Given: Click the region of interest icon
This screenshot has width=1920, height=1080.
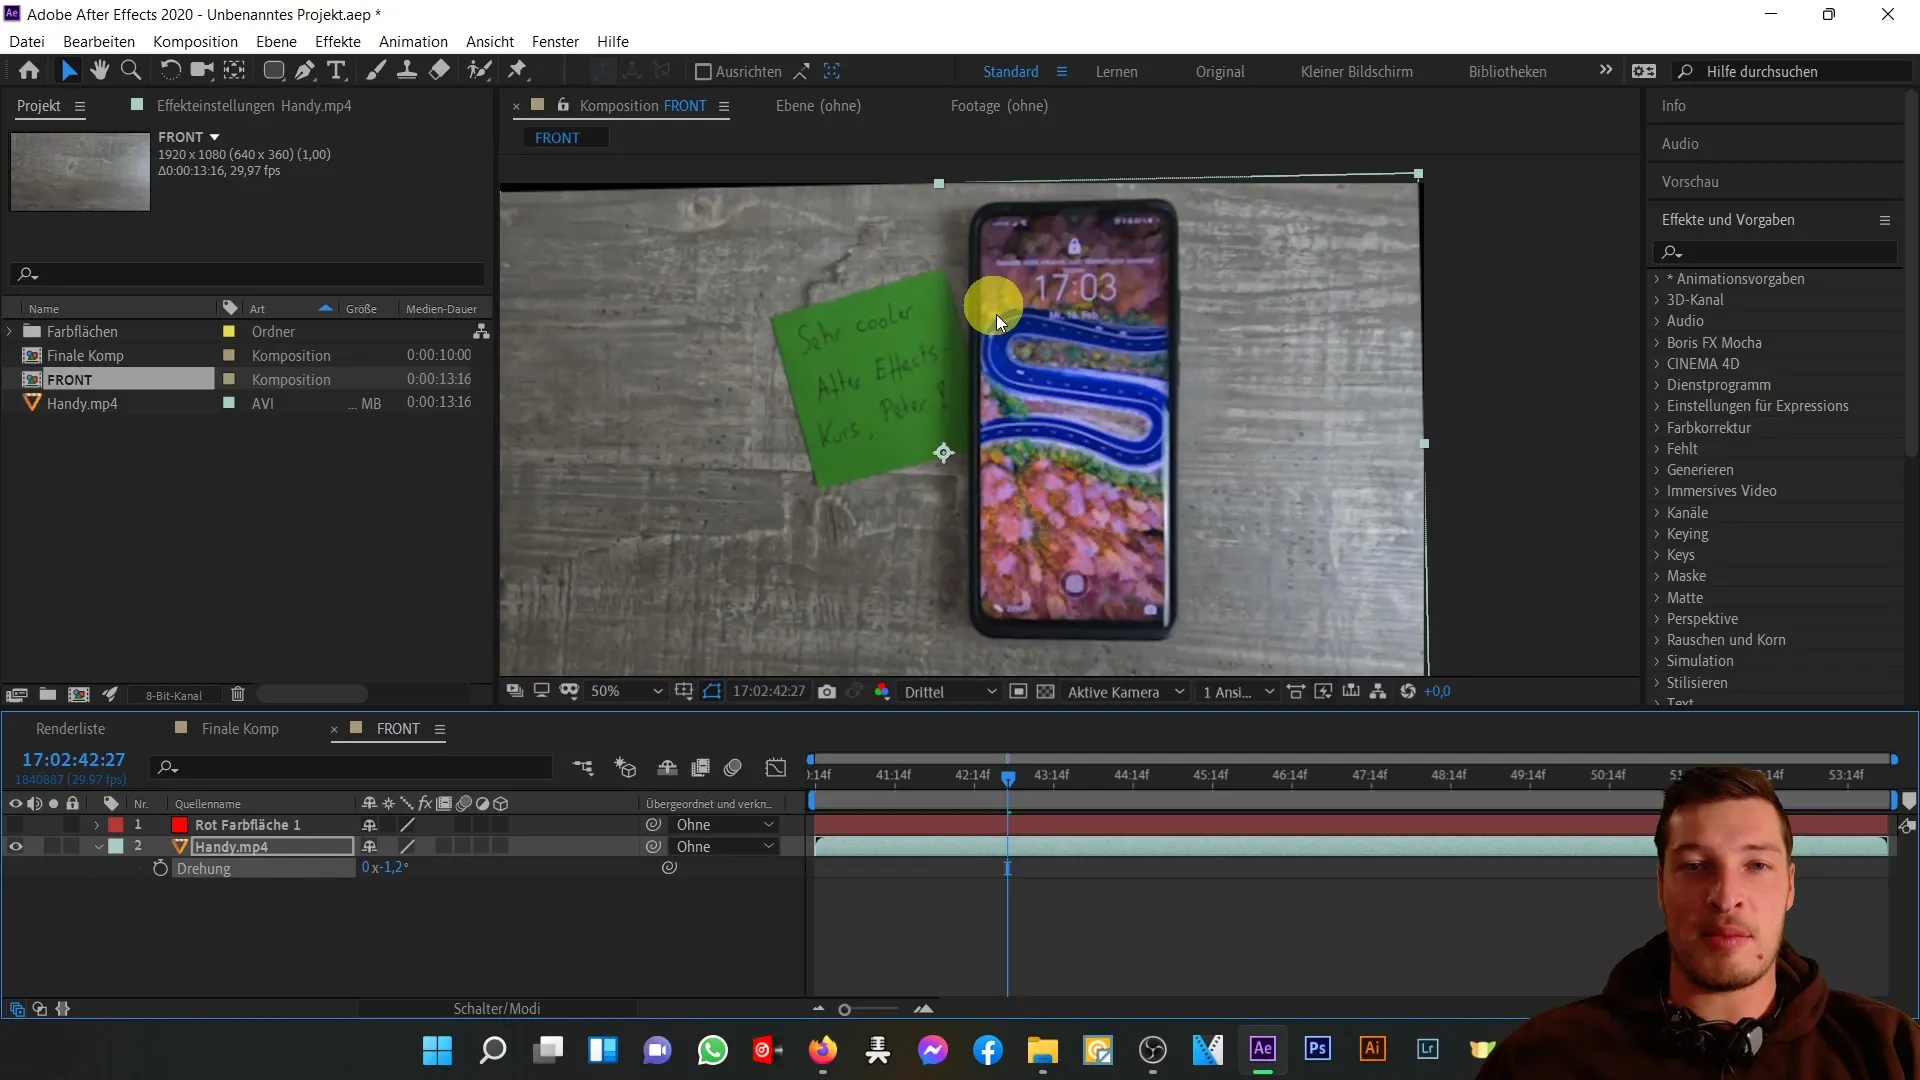Looking at the screenshot, I should (1018, 692).
